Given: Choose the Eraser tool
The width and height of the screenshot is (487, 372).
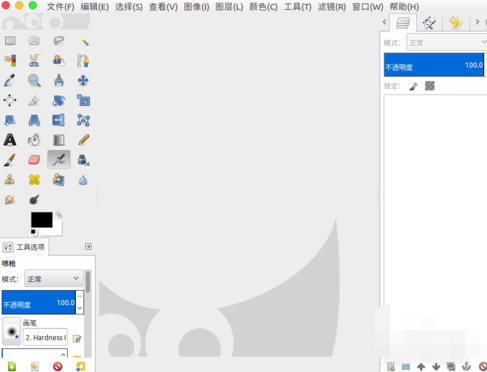Looking at the screenshot, I should pyautogui.click(x=34, y=160).
